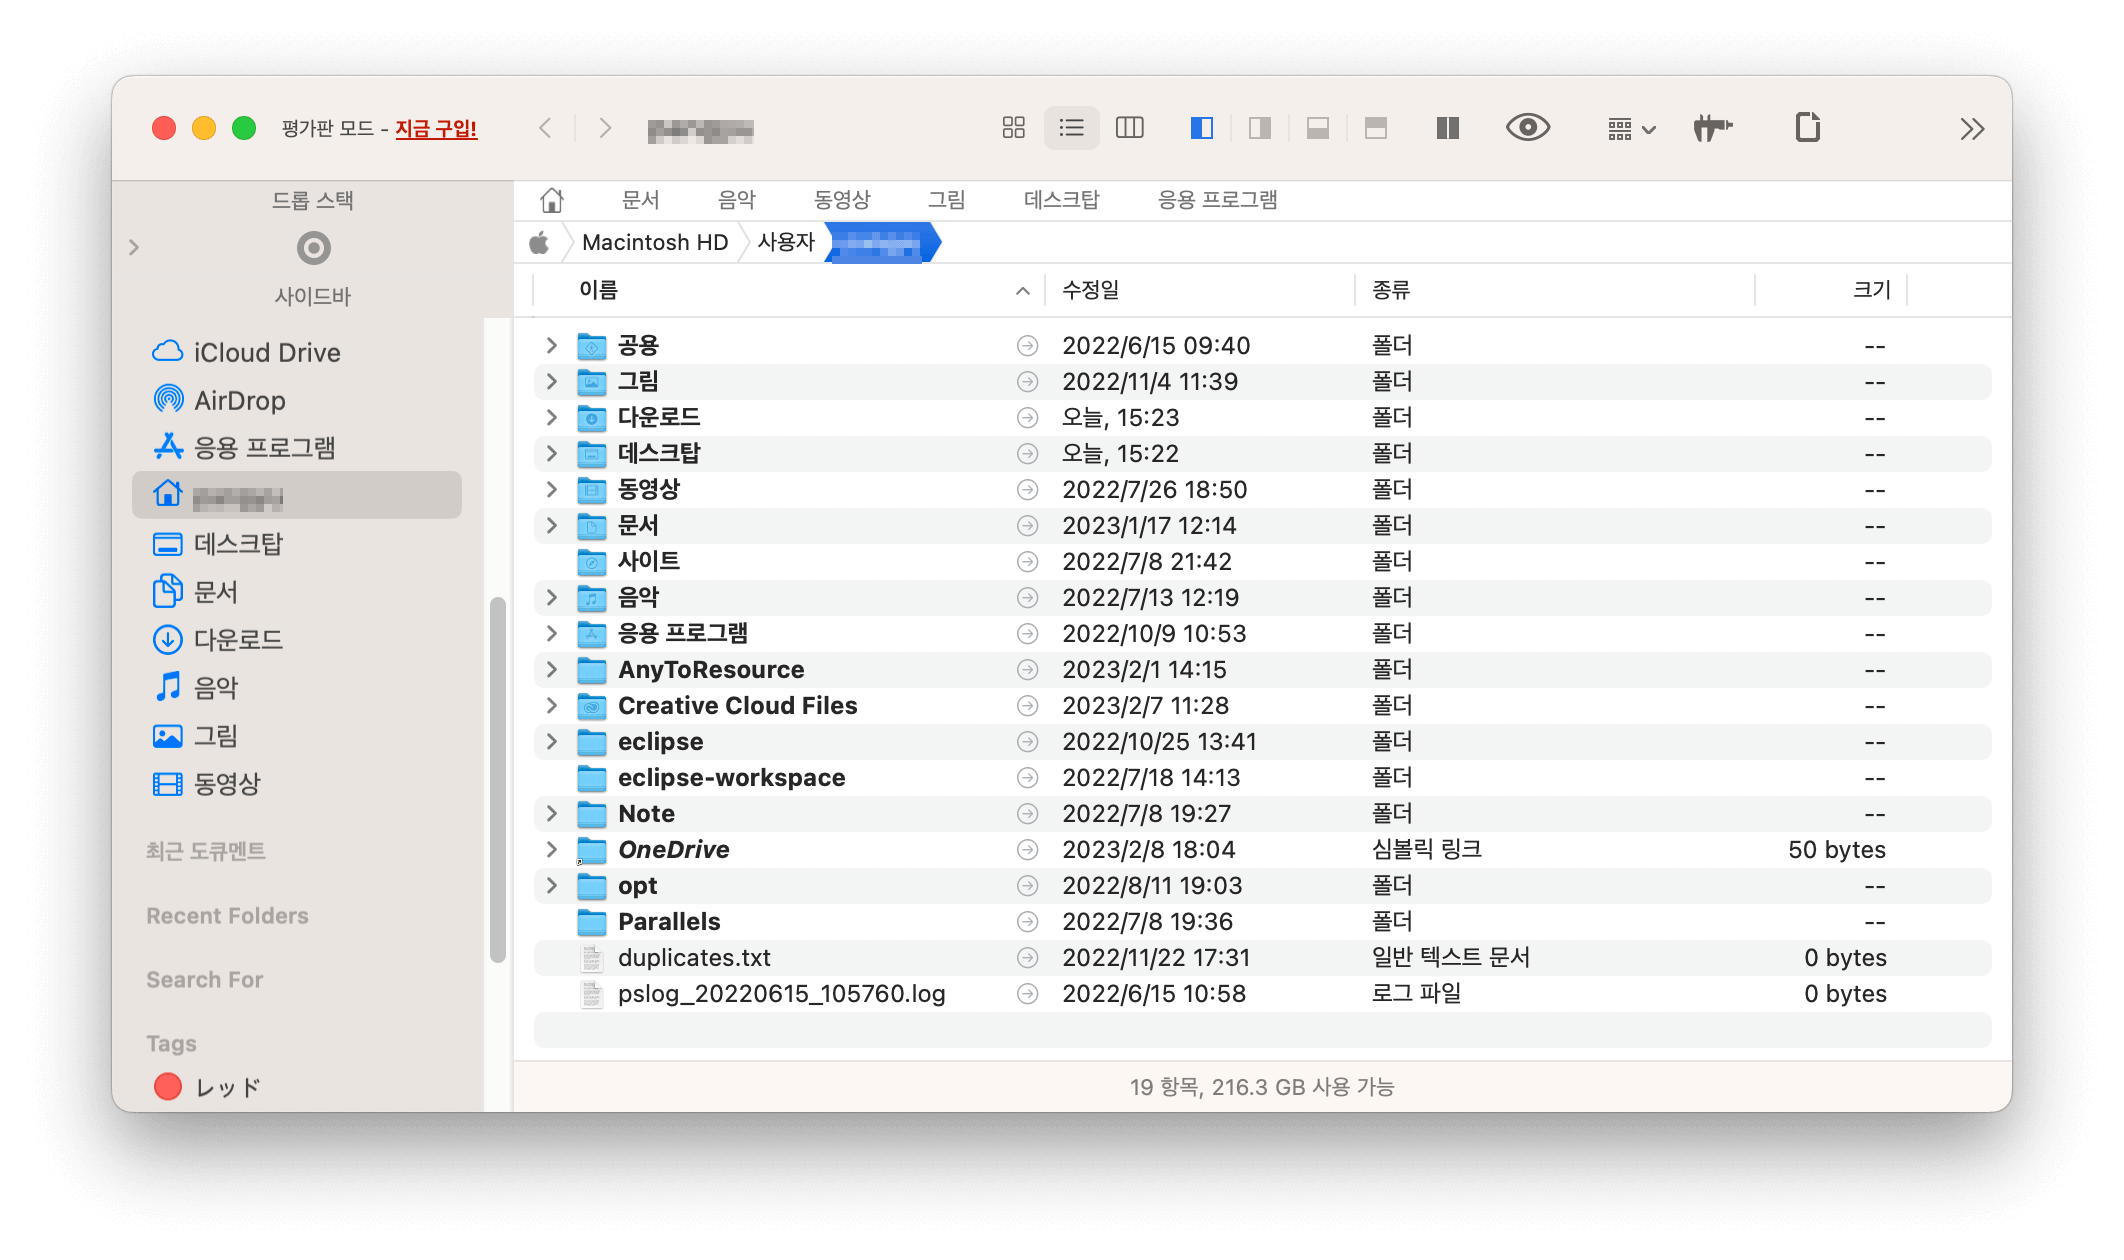The image size is (2124, 1260).
Task: Expand the Drop Stack chevron
Action: point(134,247)
